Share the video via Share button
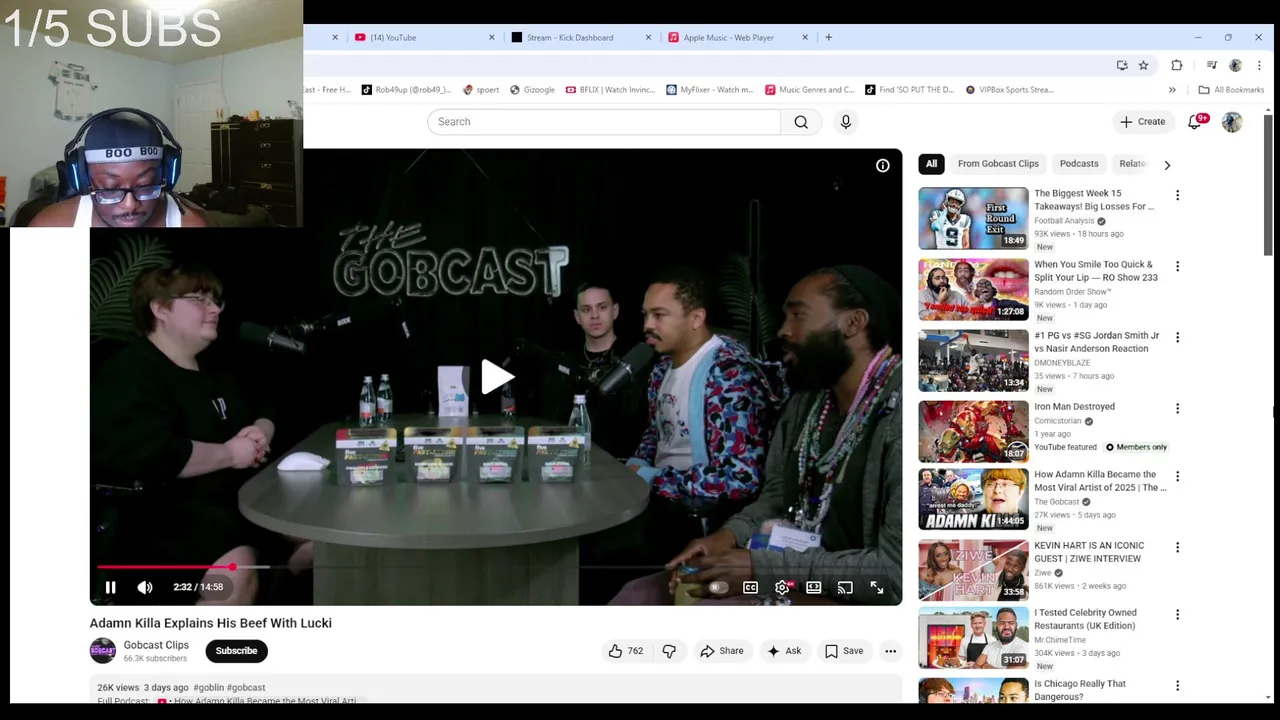1280x720 pixels. [x=722, y=651]
